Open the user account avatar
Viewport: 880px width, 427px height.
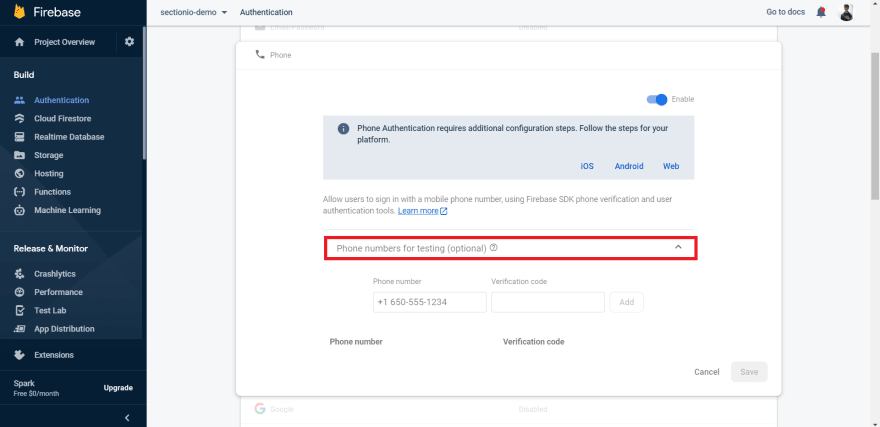coord(846,12)
